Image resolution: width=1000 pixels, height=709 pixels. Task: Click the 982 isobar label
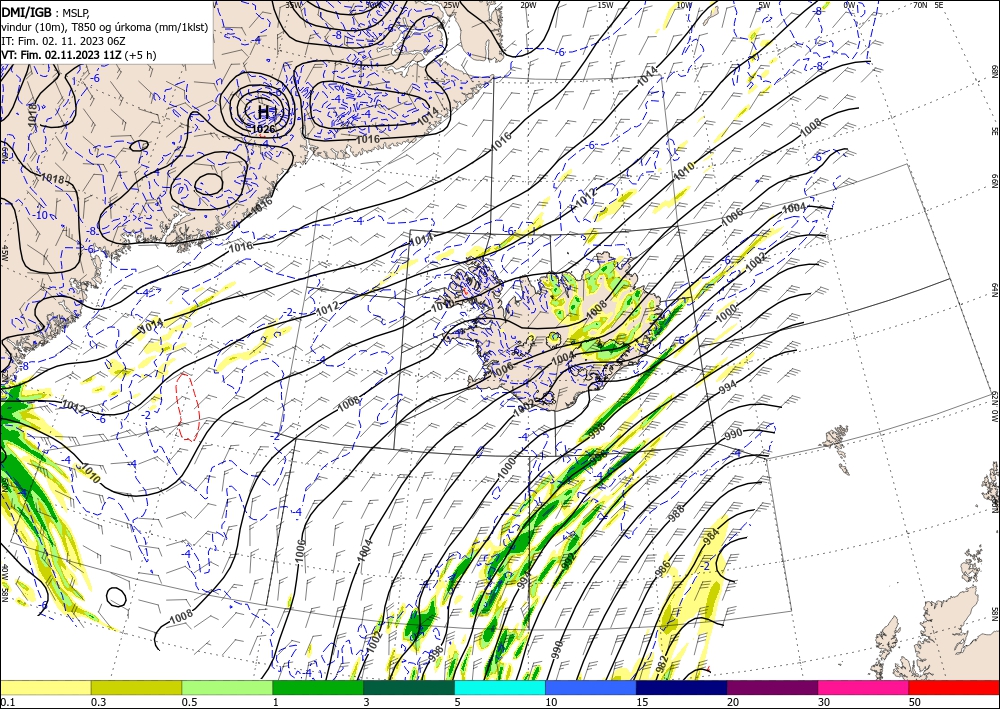tap(661, 664)
